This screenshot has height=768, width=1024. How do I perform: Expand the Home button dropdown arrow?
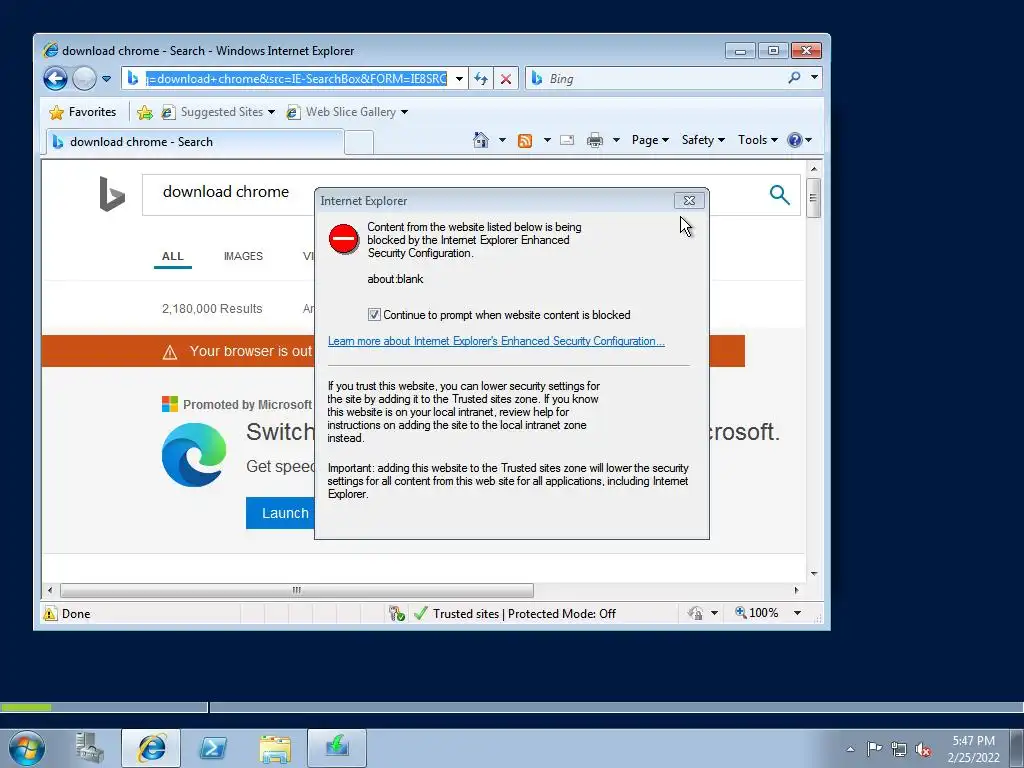(x=502, y=140)
